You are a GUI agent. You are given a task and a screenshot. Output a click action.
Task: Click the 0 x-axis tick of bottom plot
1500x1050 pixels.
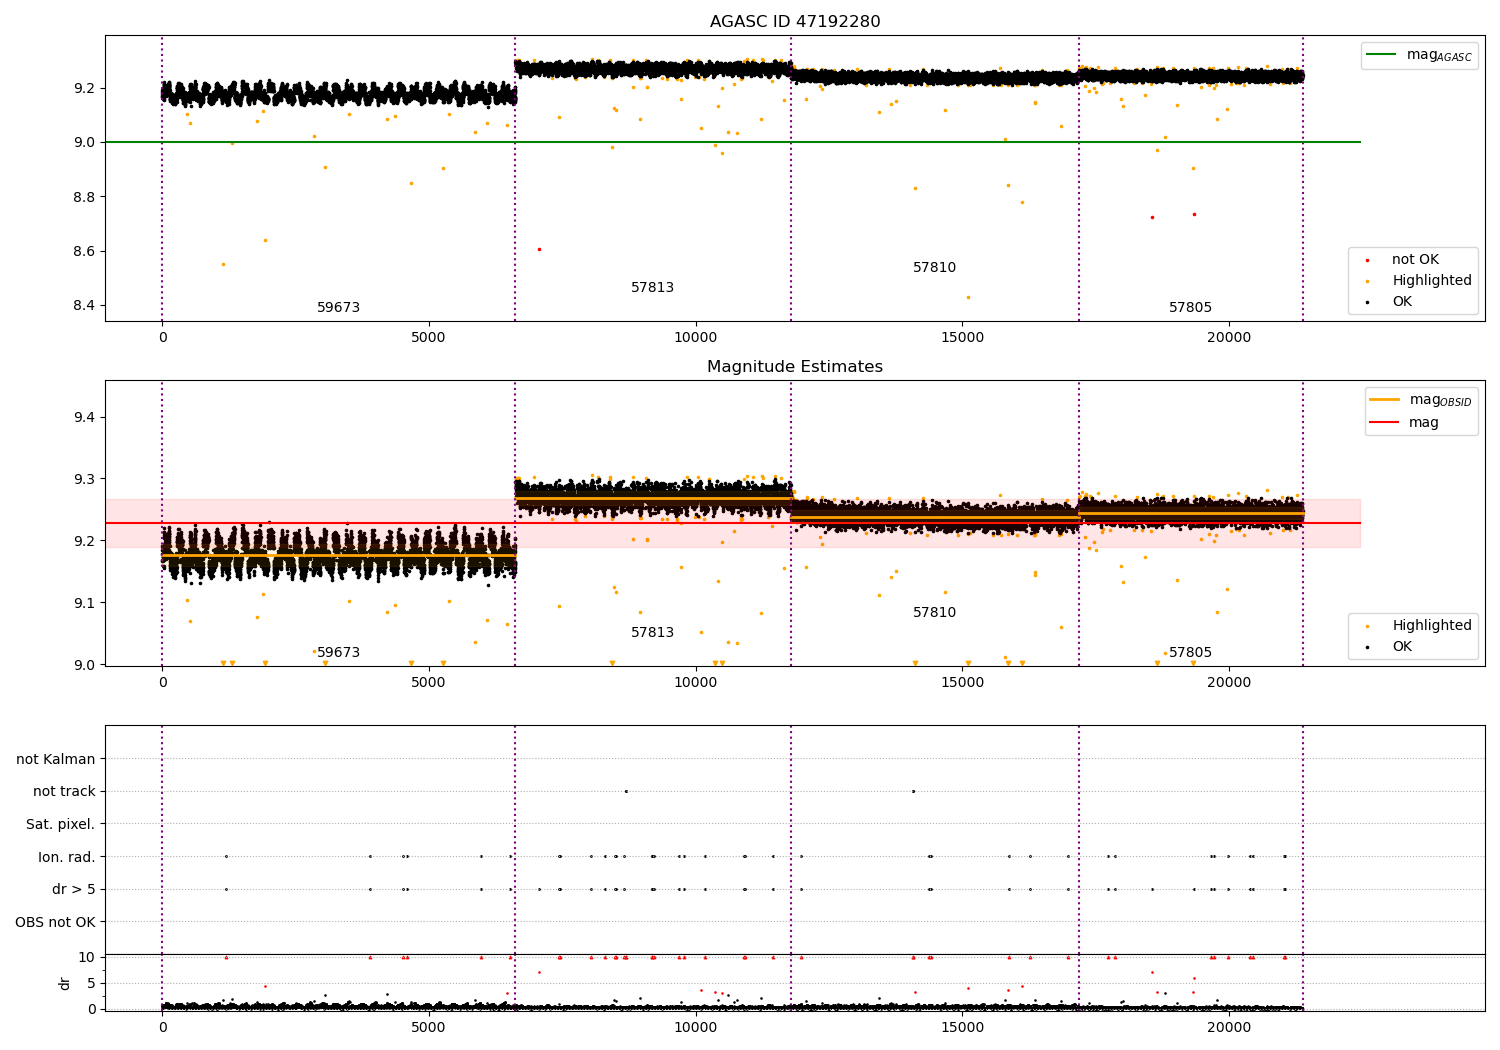[x=162, y=1027]
